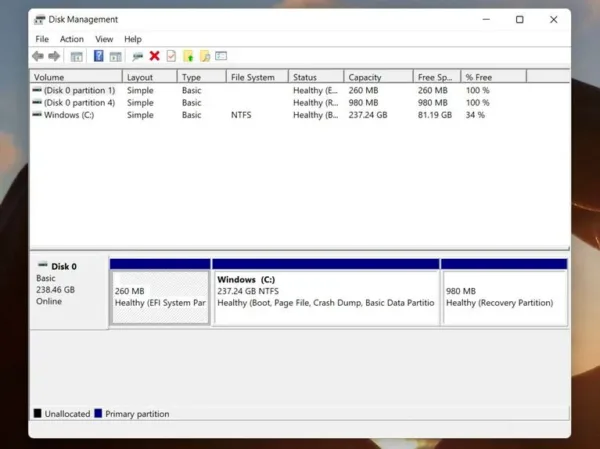600x449 pixels.
Task: Sort by the Capacity column header
Action: pyautogui.click(x=379, y=77)
